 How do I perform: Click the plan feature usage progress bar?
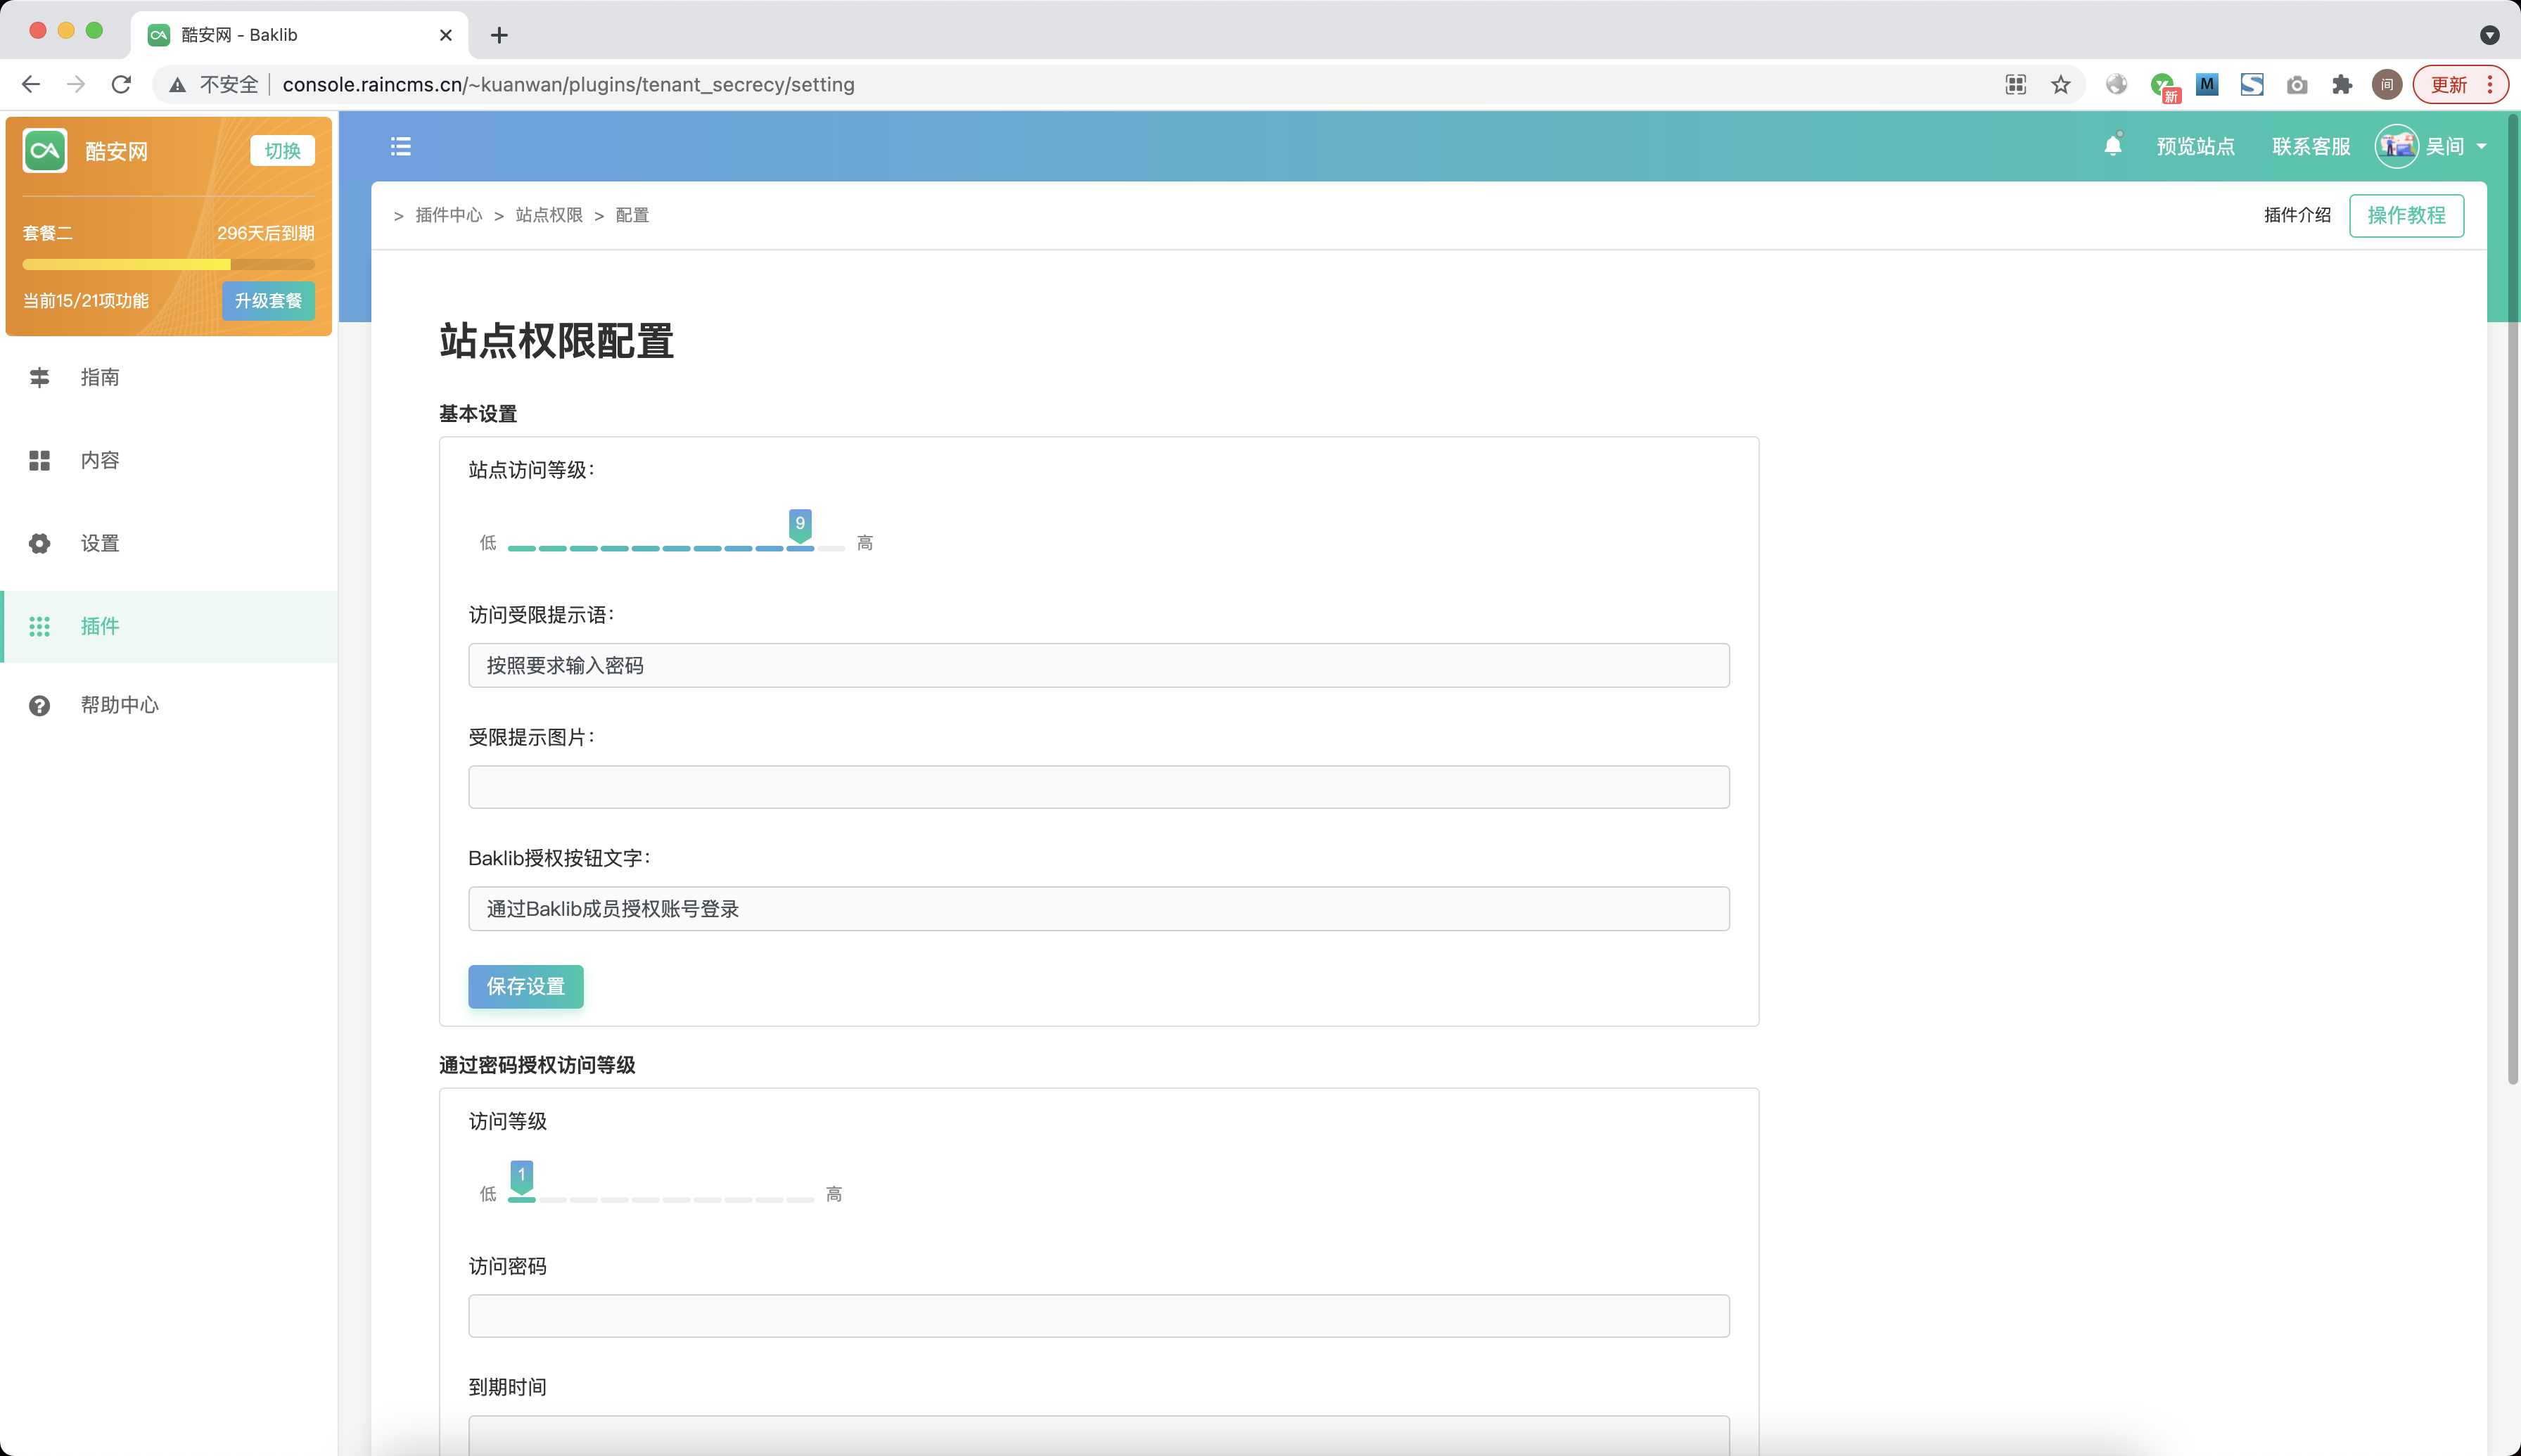coord(168,264)
